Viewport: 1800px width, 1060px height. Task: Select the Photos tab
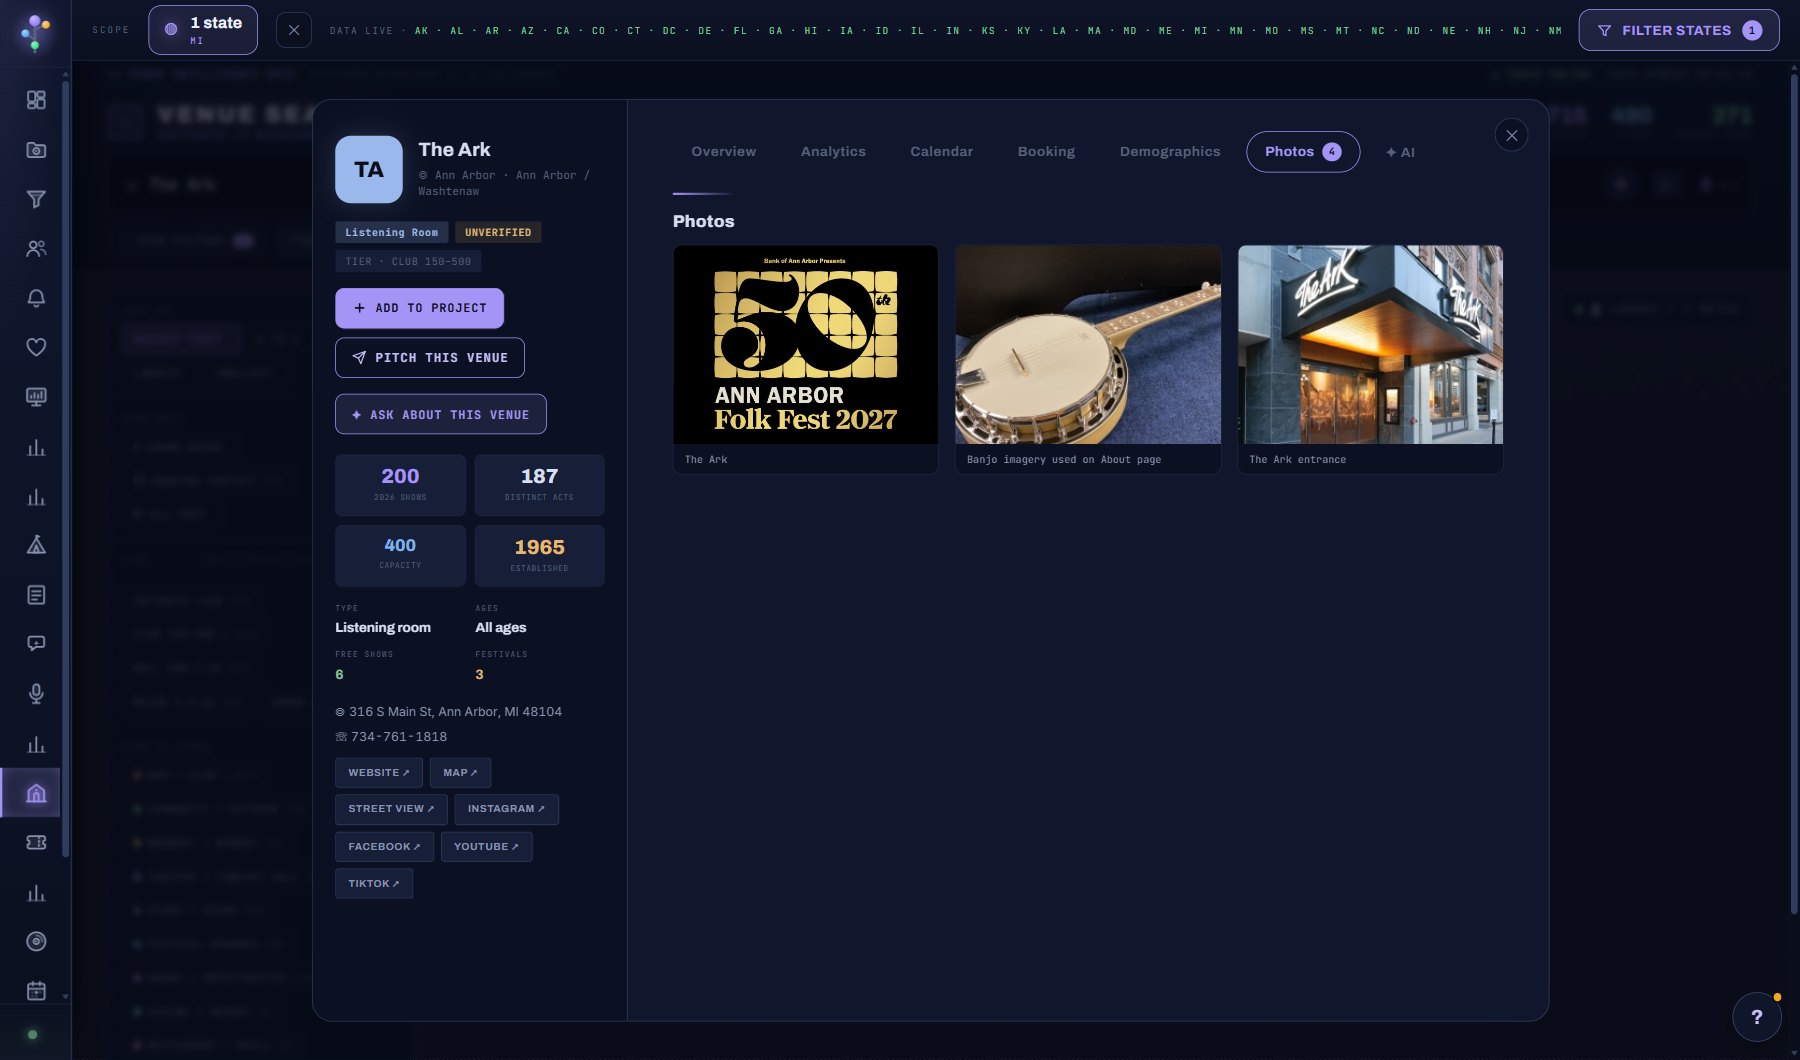tap(1303, 152)
